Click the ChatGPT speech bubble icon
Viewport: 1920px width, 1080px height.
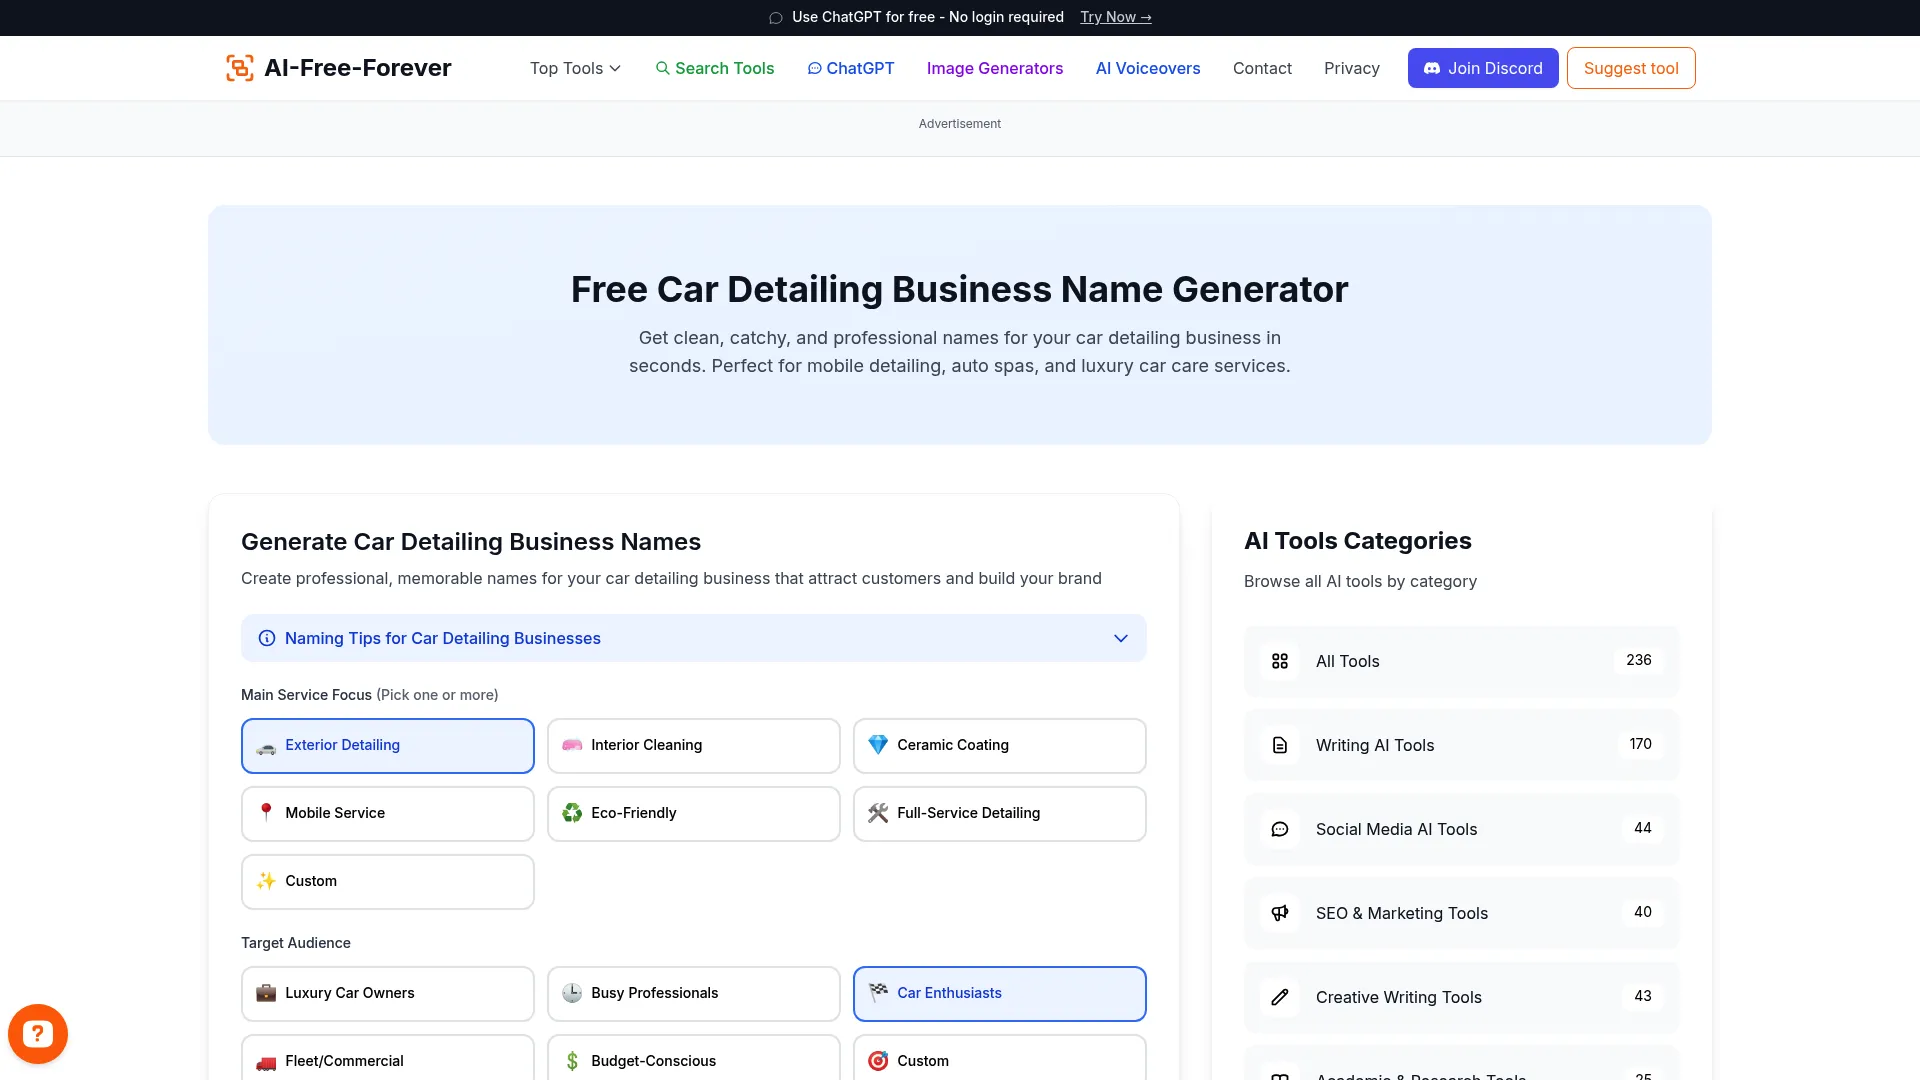pos(816,68)
